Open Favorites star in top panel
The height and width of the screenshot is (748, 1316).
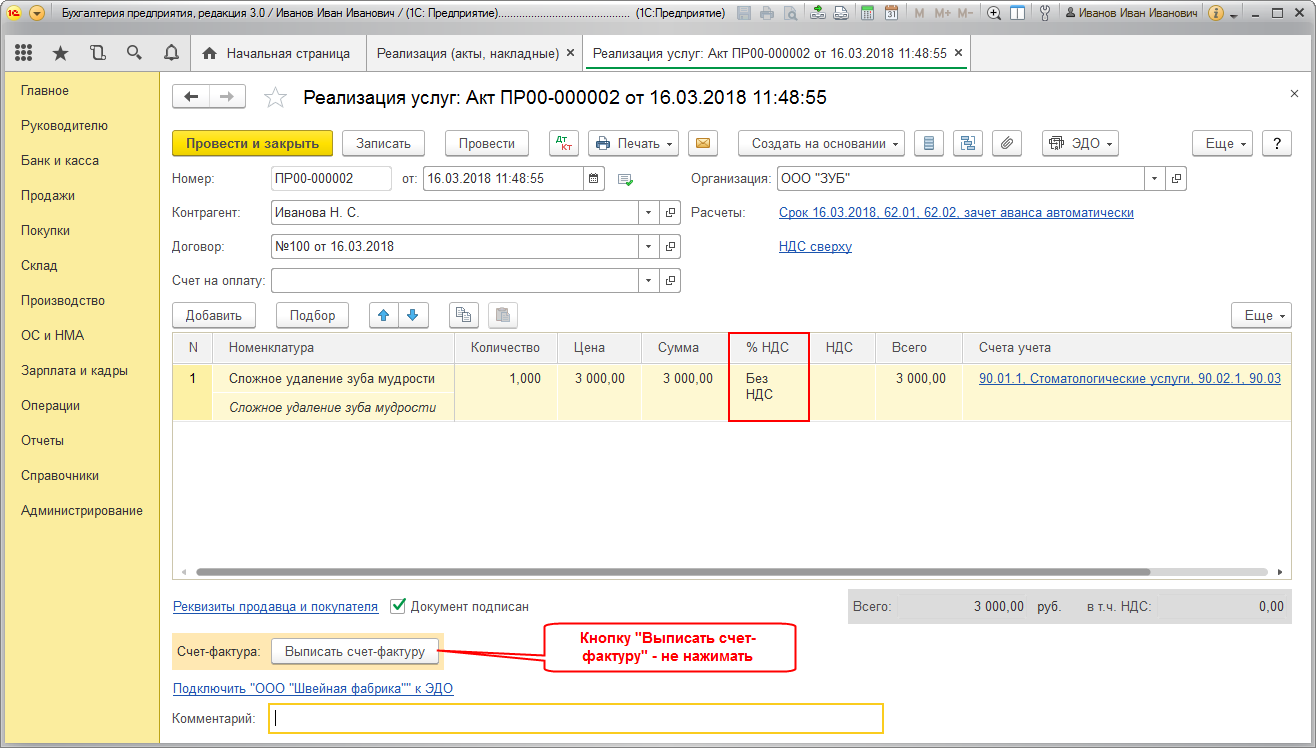click(60, 53)
